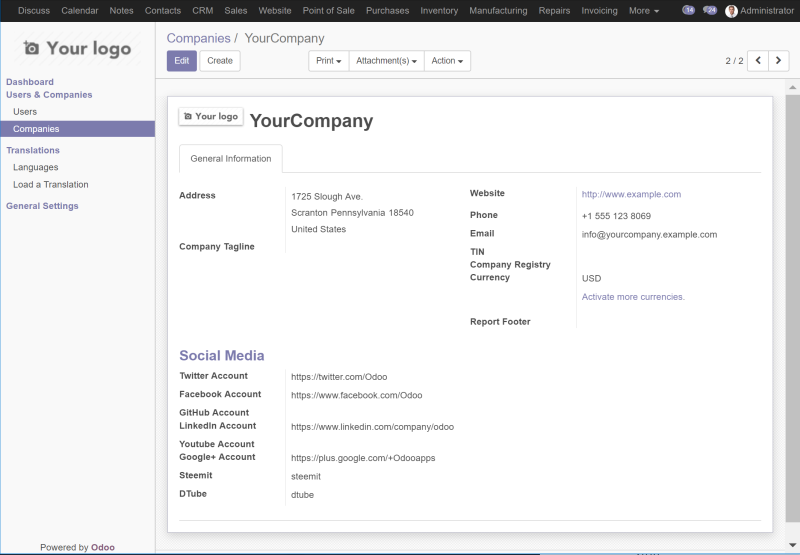
Task: Click the email info@yourcompany.example.com
Action: pos(649,235)
